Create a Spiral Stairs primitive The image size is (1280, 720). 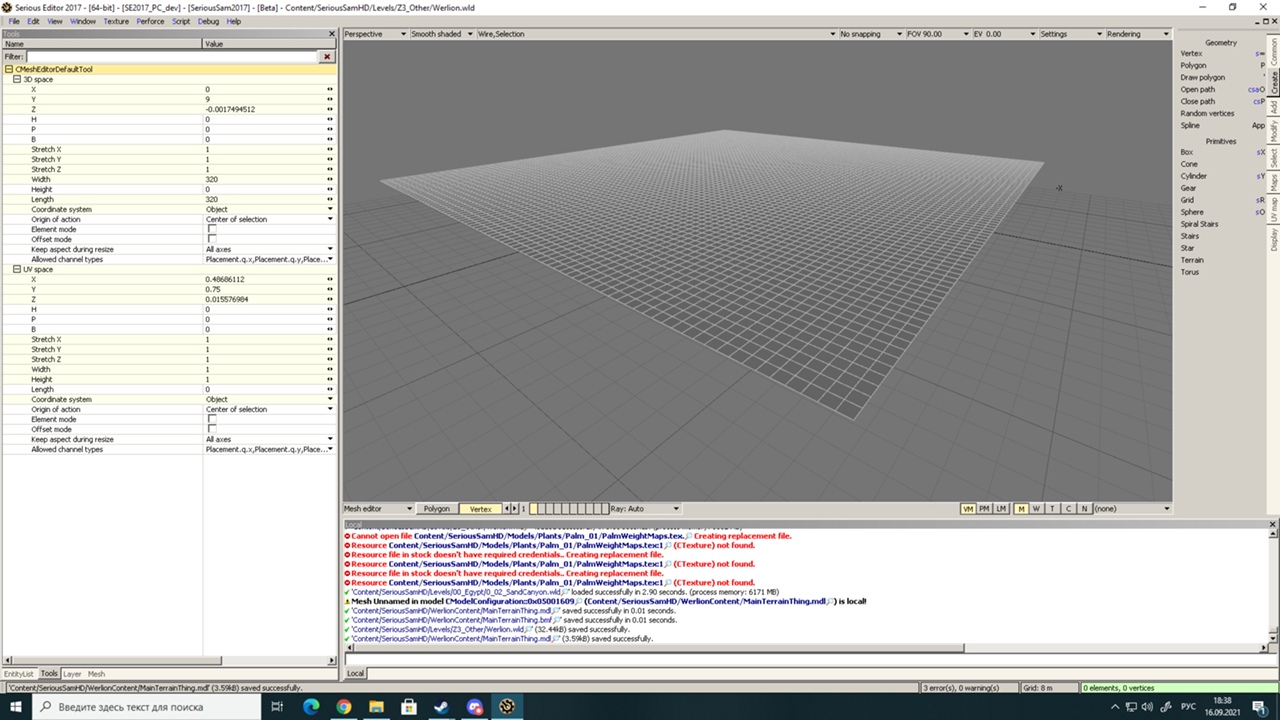coord(1199,224)
